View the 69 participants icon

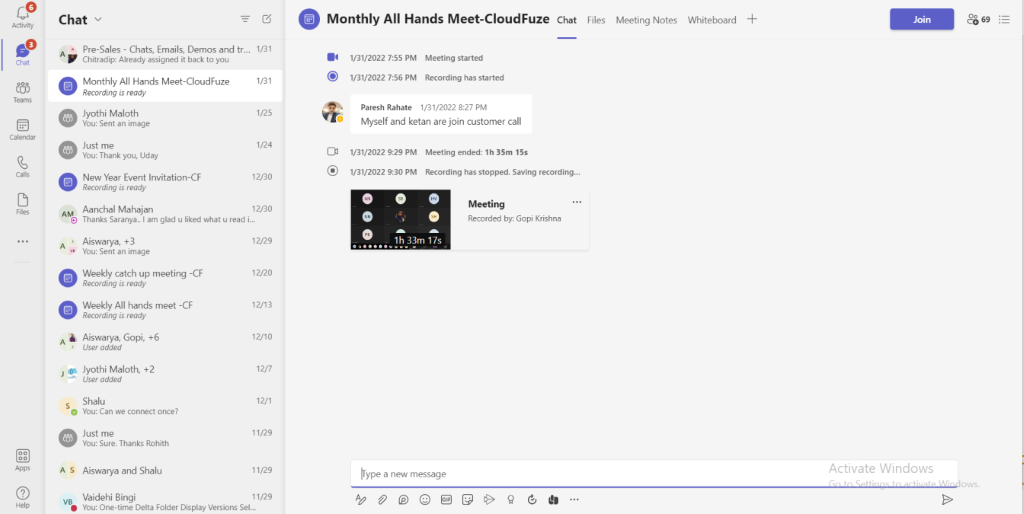click(978, 20)
